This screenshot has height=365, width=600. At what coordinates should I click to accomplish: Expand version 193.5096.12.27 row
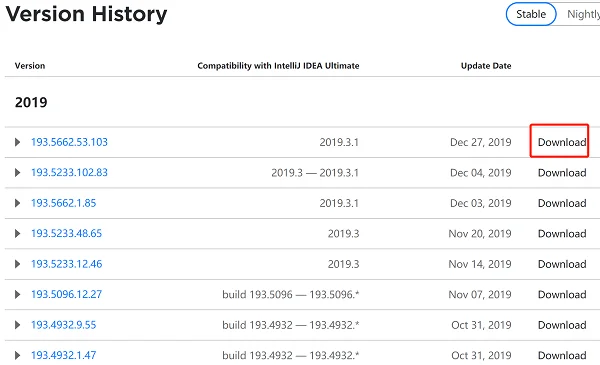[17, 294]
